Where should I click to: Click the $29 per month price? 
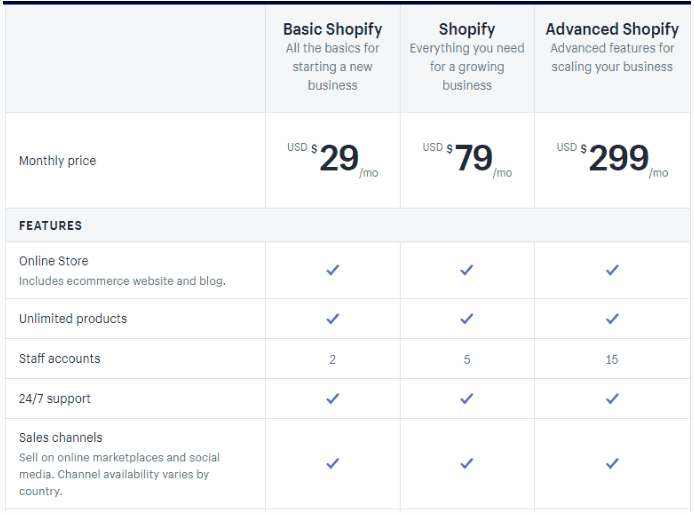338,158
